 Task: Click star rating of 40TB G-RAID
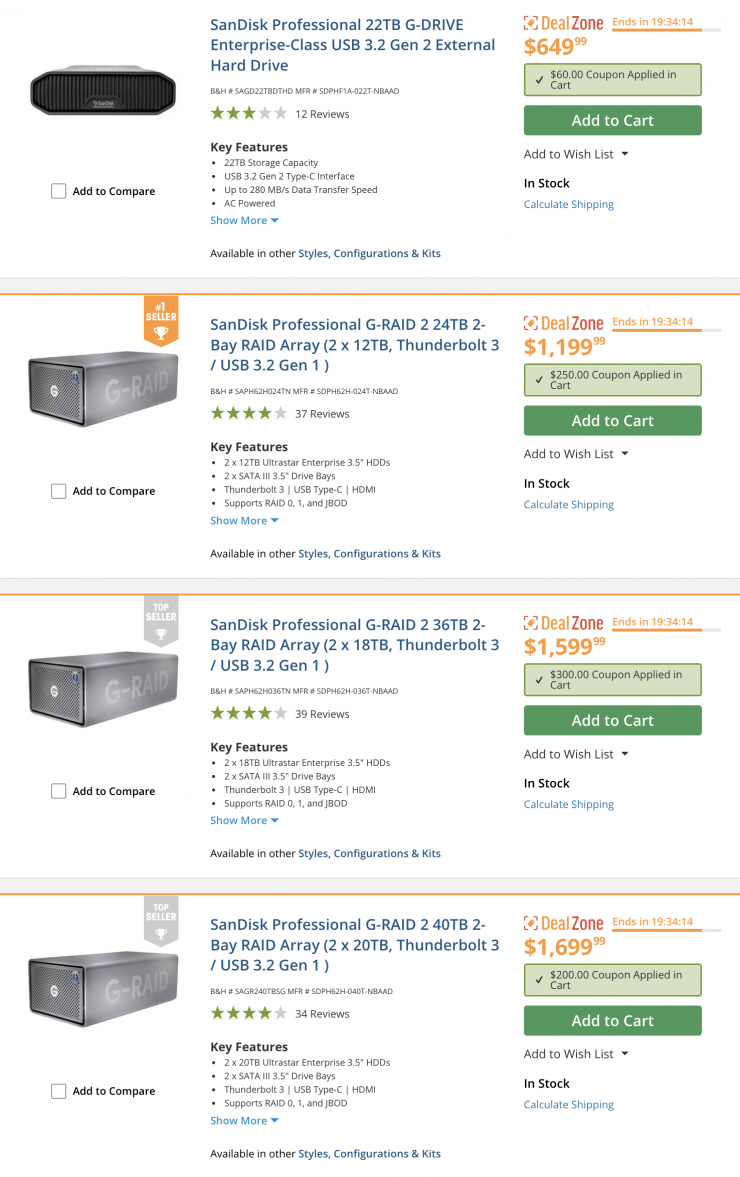(248, 1014)
